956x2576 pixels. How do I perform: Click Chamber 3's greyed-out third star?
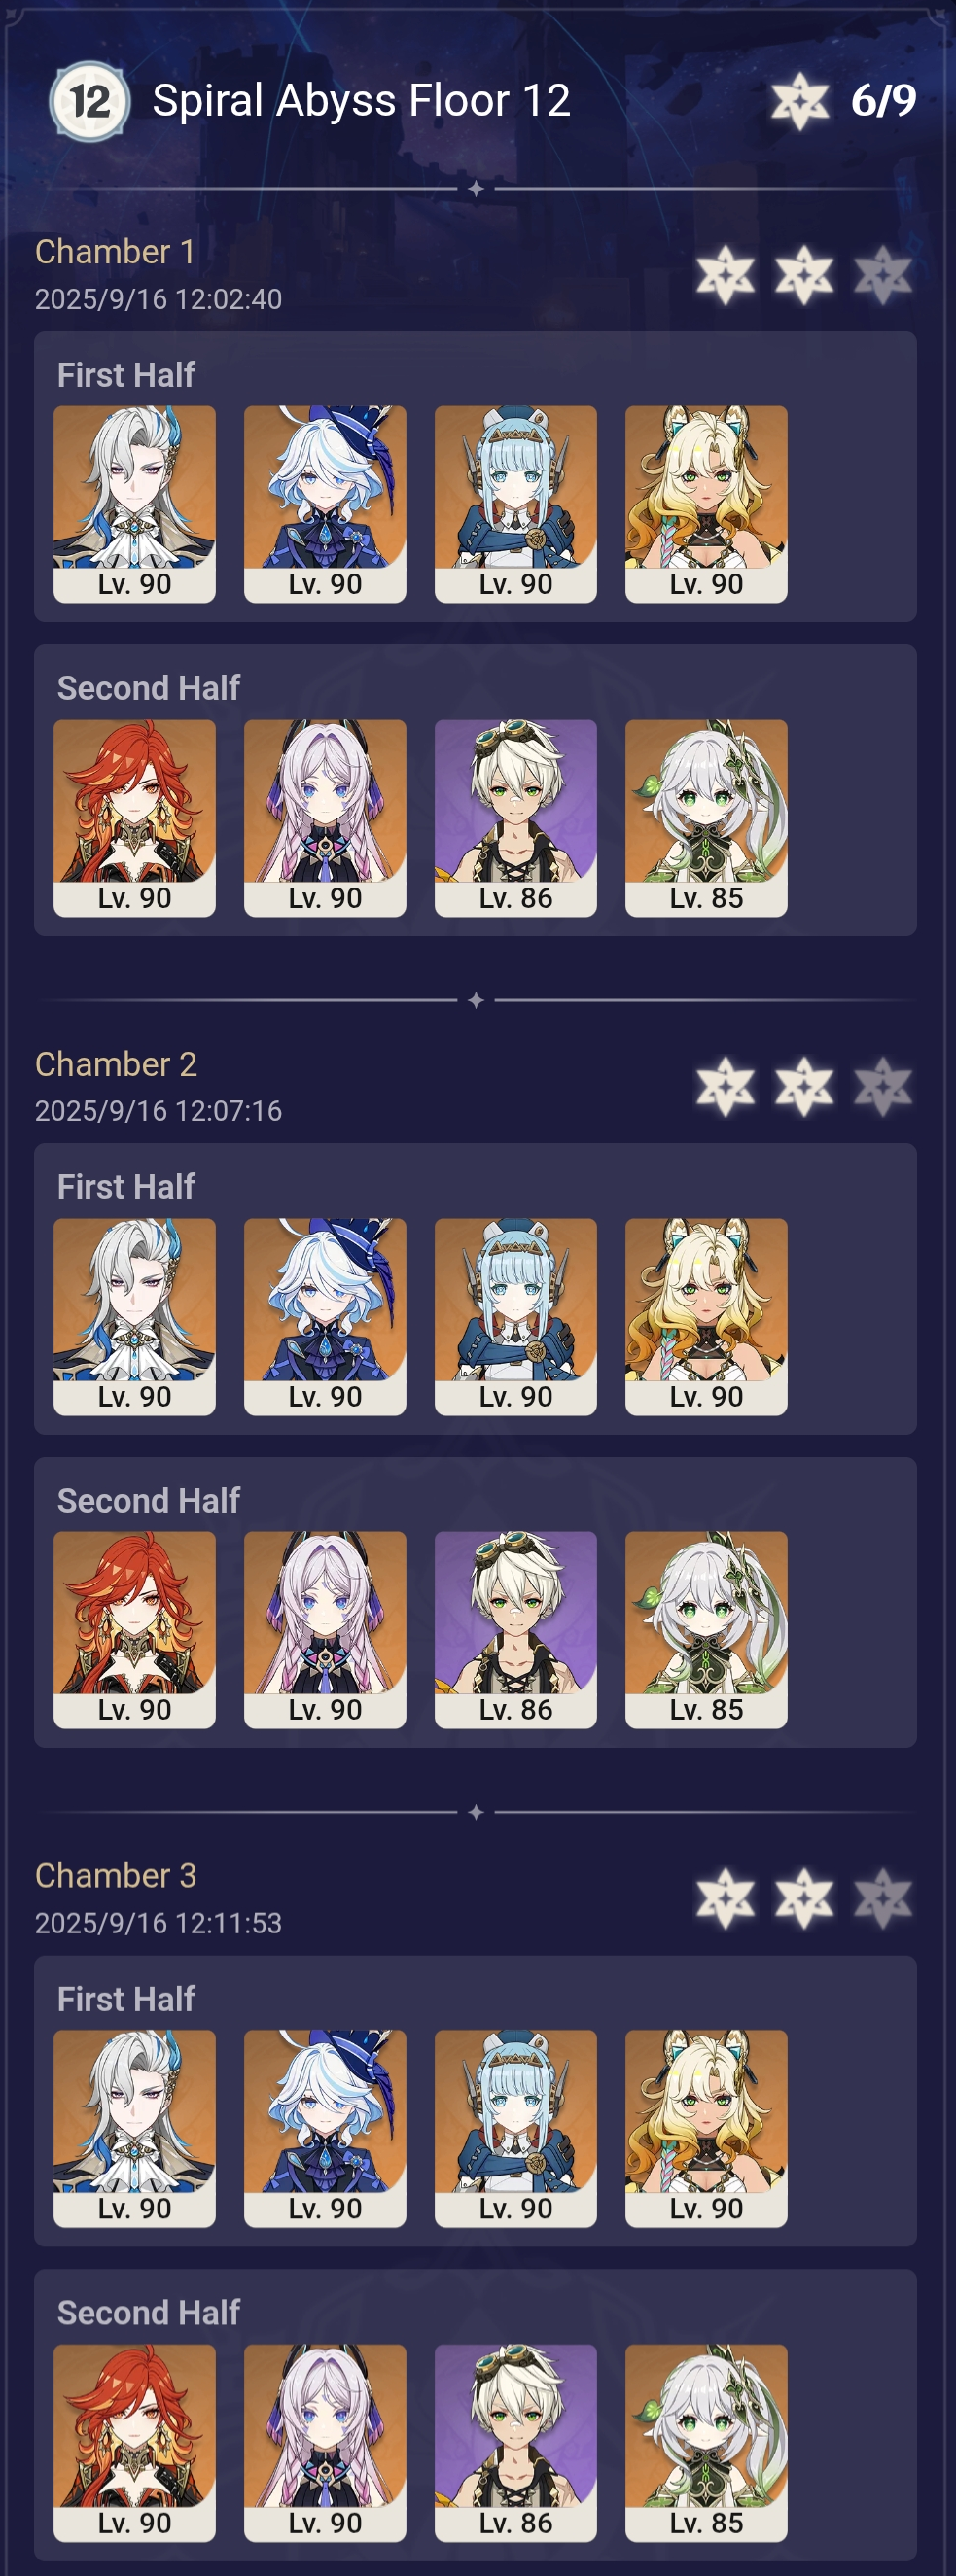(883, 1898)
